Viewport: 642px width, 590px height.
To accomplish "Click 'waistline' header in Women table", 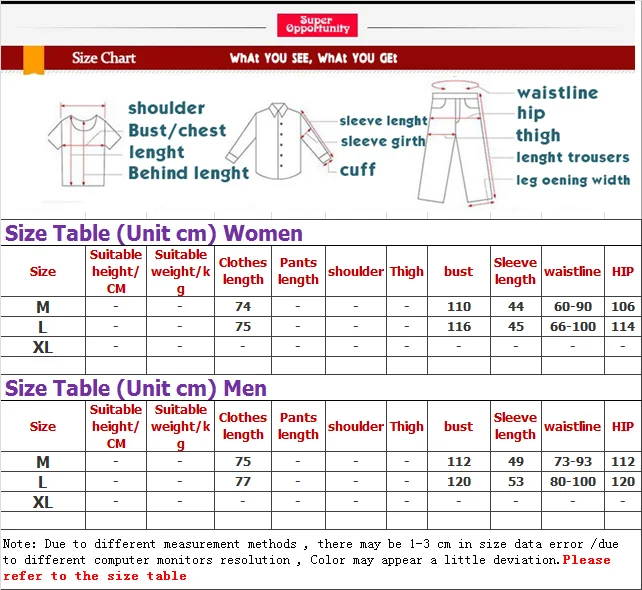I will click(x=572, y=271).
